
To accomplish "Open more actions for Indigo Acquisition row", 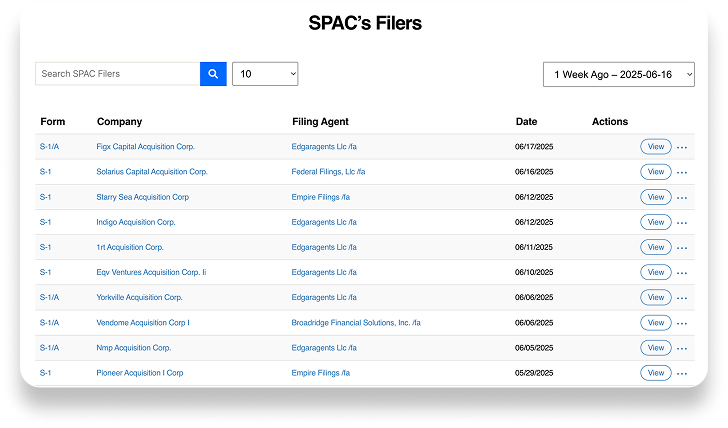I will point(682,223).
